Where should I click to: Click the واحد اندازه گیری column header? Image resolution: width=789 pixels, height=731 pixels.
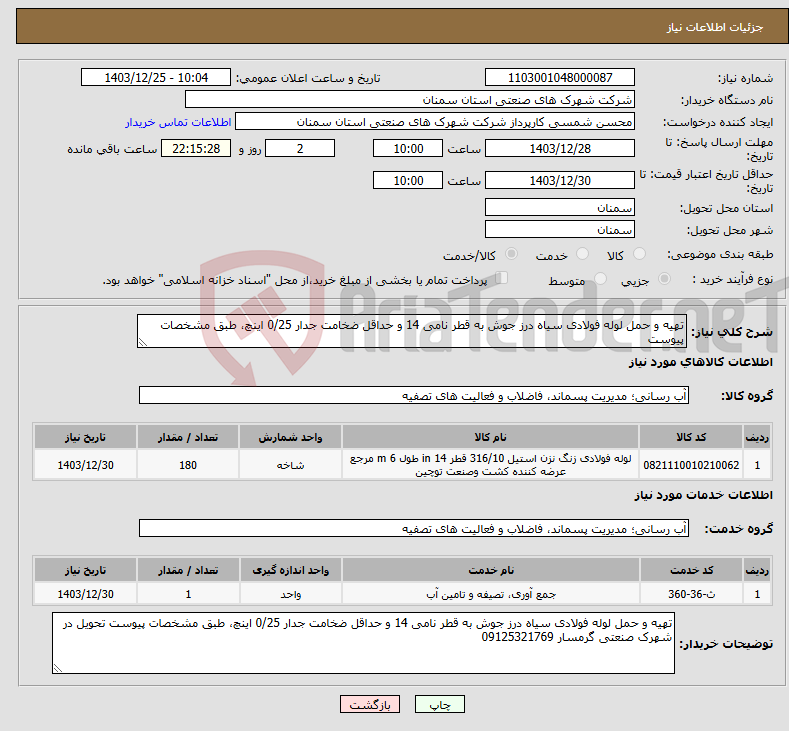click(x=290, y=570)
